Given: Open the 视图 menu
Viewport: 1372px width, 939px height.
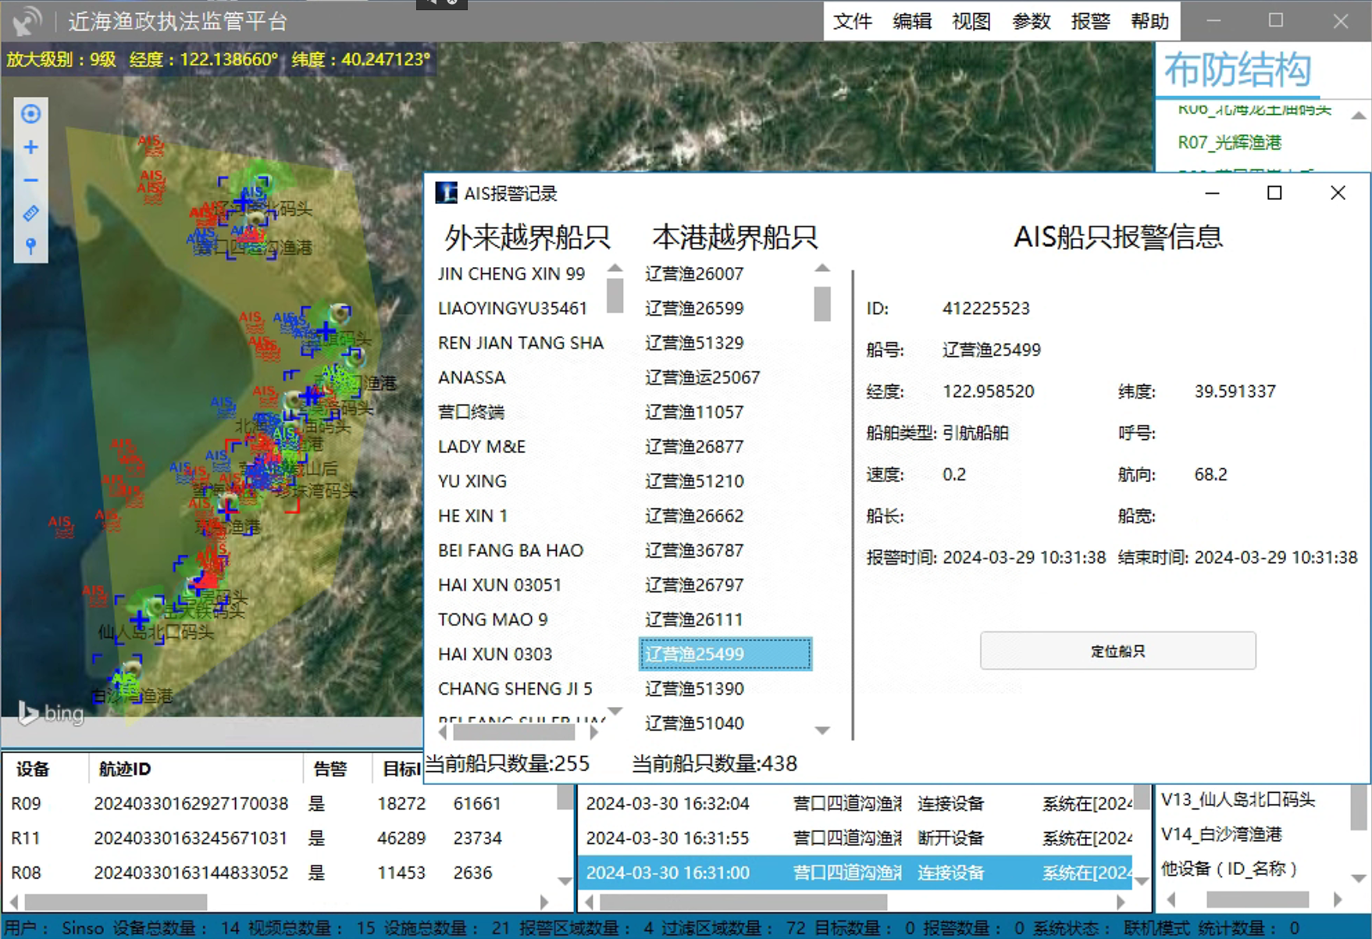Looking at the screenshot, I should [x=971, y=21].
